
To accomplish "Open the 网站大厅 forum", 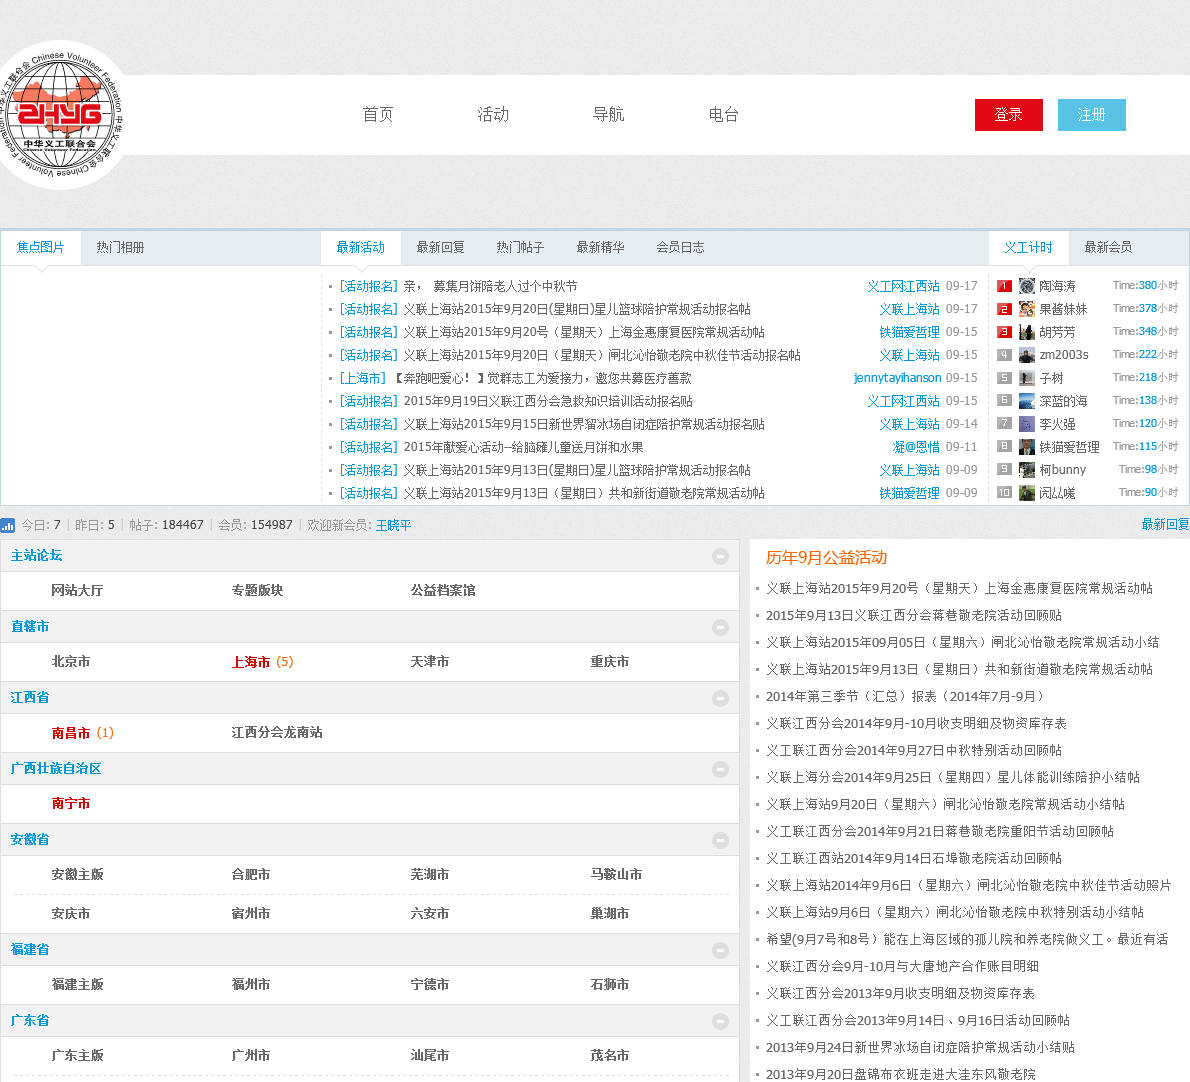I will pos(77,590).
